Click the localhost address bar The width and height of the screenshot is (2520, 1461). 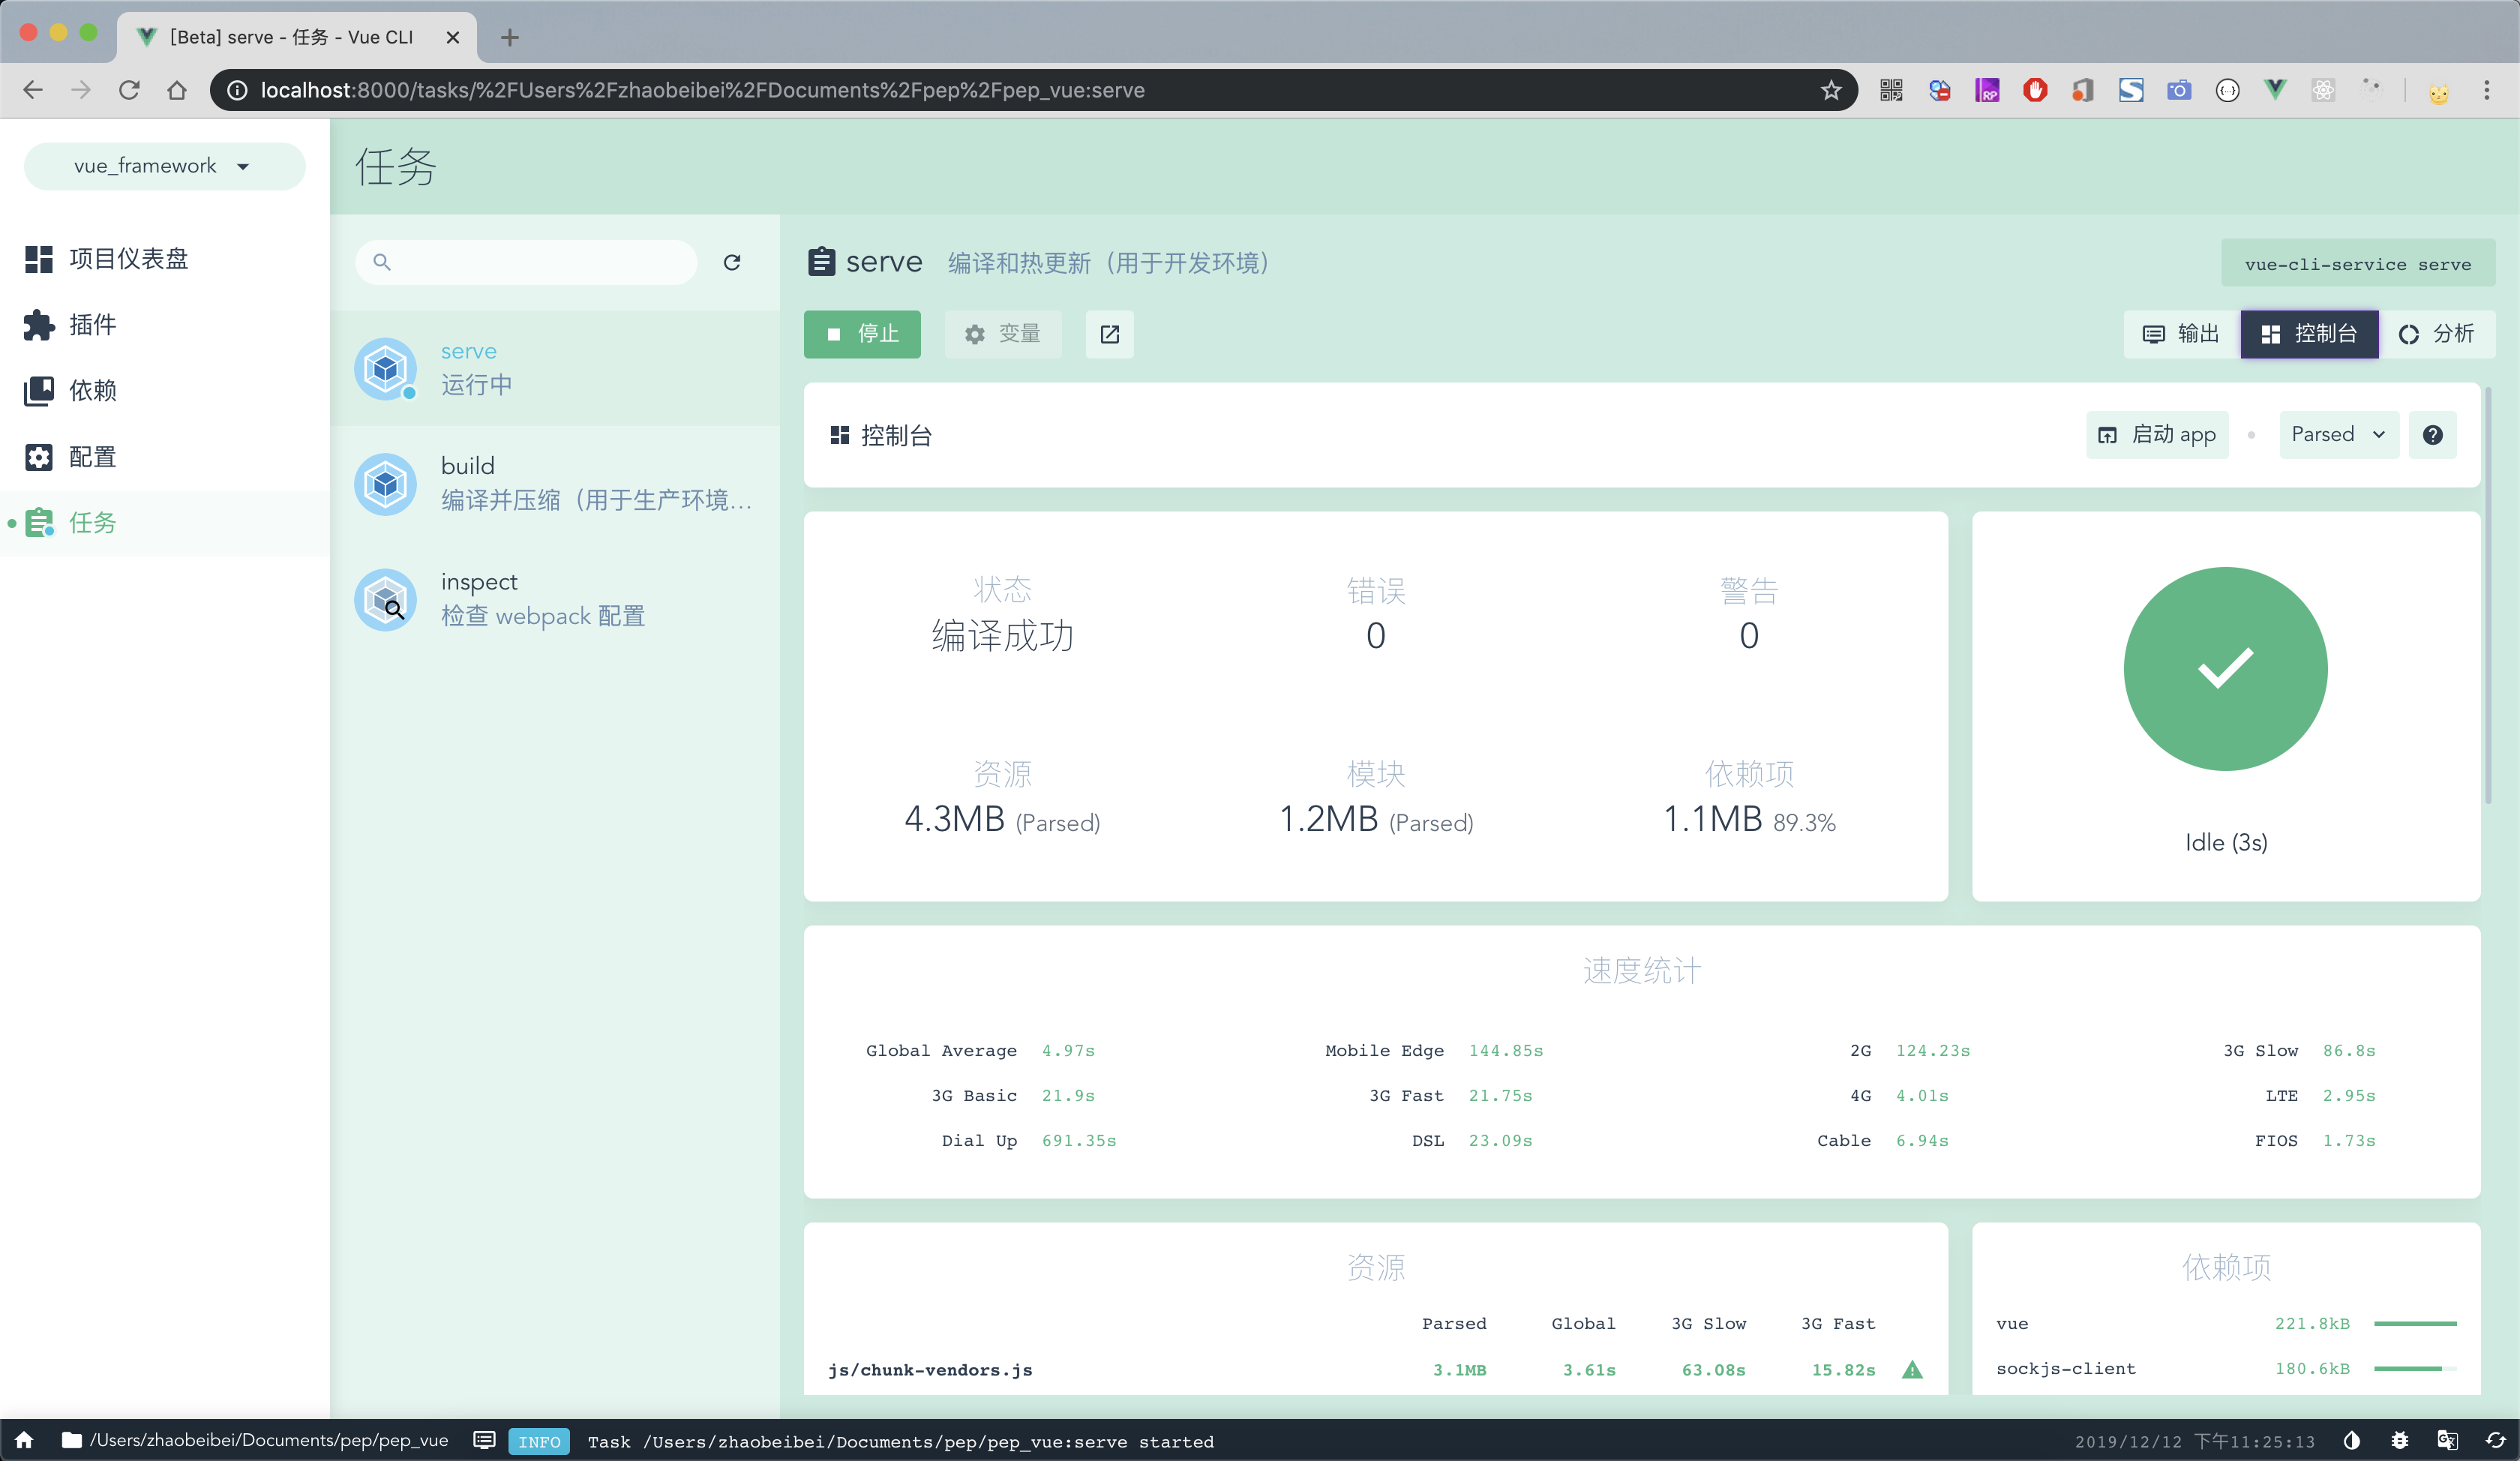coord(1034,90)
